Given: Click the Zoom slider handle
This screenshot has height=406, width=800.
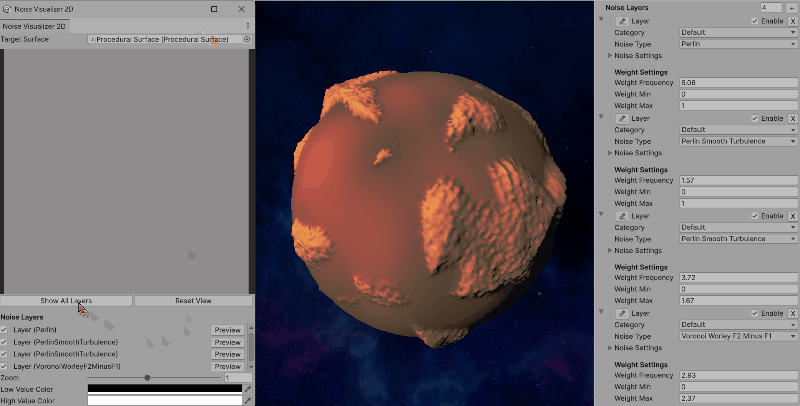Looking at the screenshot, I should coord(147,378).
